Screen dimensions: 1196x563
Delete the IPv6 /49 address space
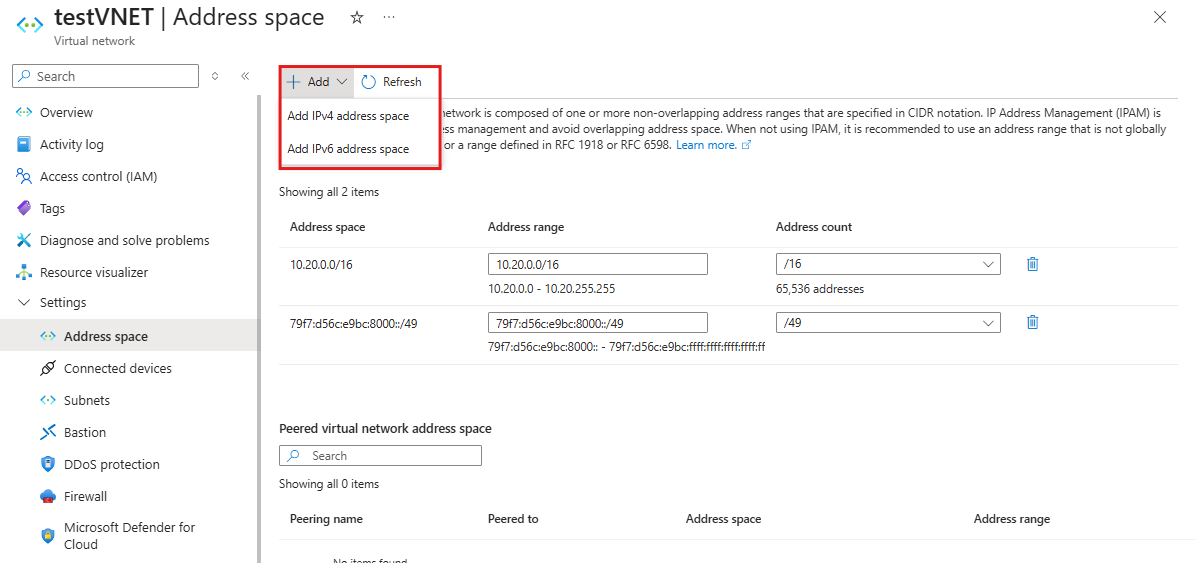[1032, 322]
